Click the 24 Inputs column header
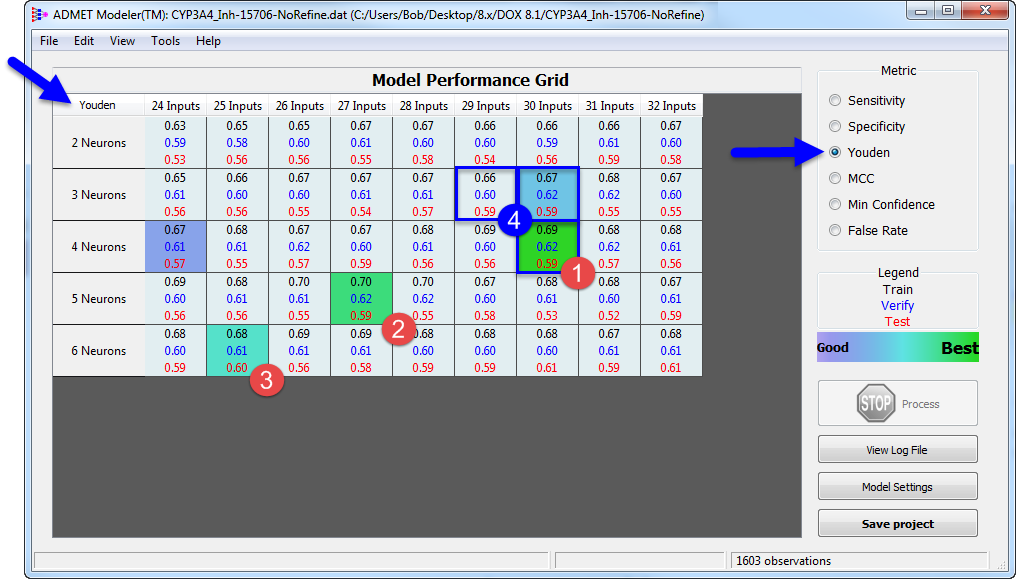This screenshot has width=1026, height=579. 175,105
